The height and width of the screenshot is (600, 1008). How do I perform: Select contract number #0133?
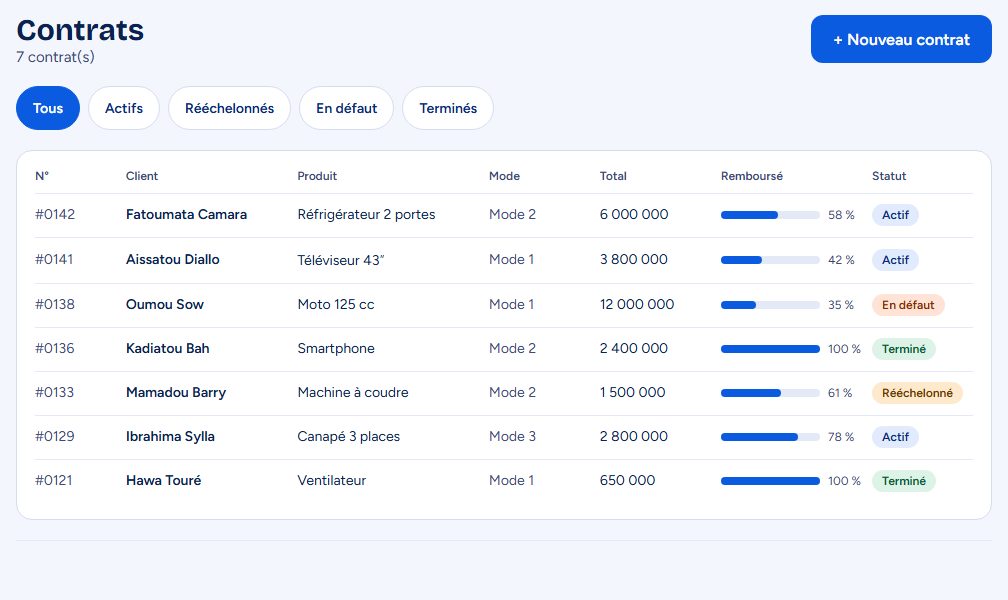point(55,393)
